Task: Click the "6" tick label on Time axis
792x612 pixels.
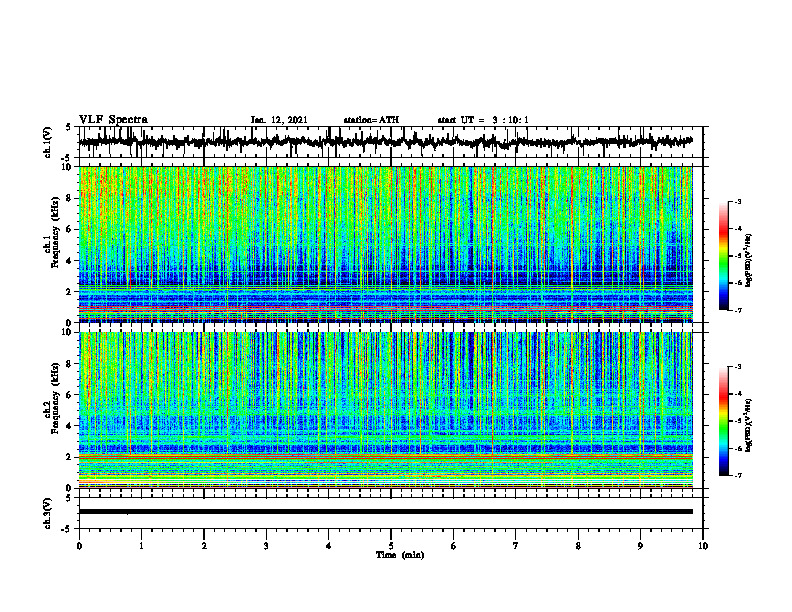Action: point(454,546)
